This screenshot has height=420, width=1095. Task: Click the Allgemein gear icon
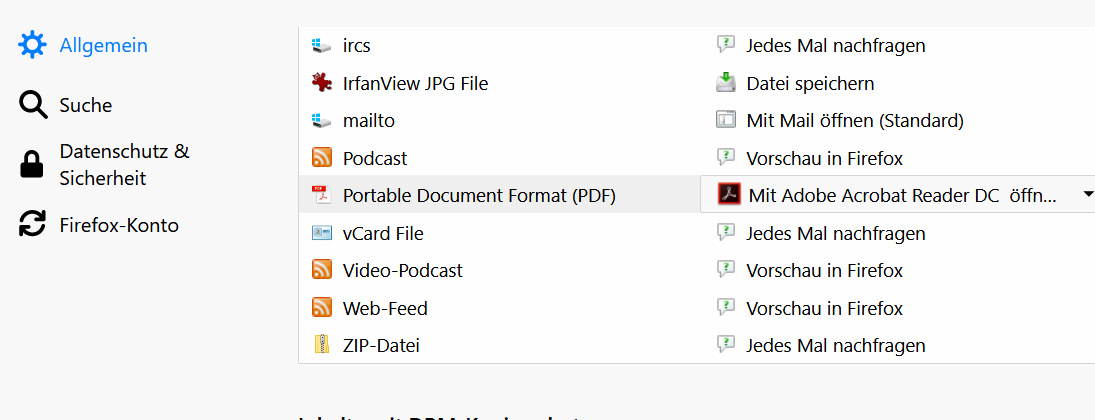33,45
